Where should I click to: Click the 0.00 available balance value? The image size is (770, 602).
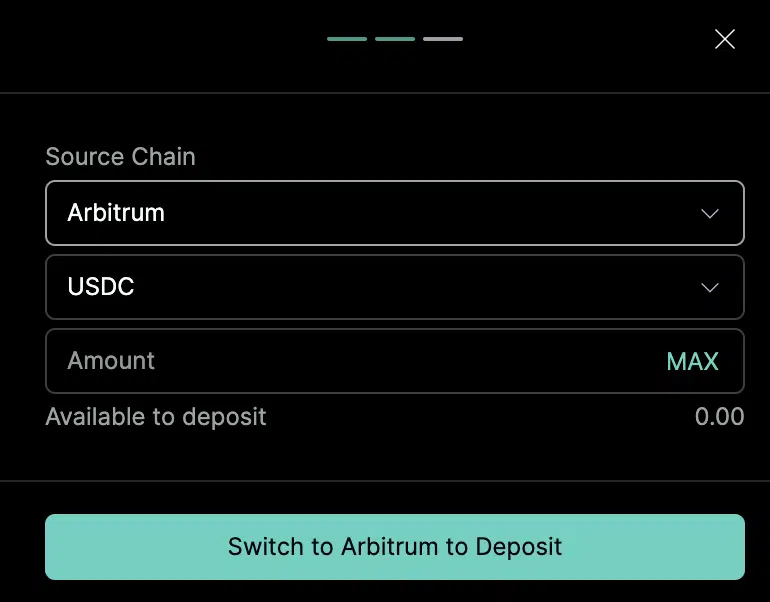pyautogui.click(x=719, y=416)
